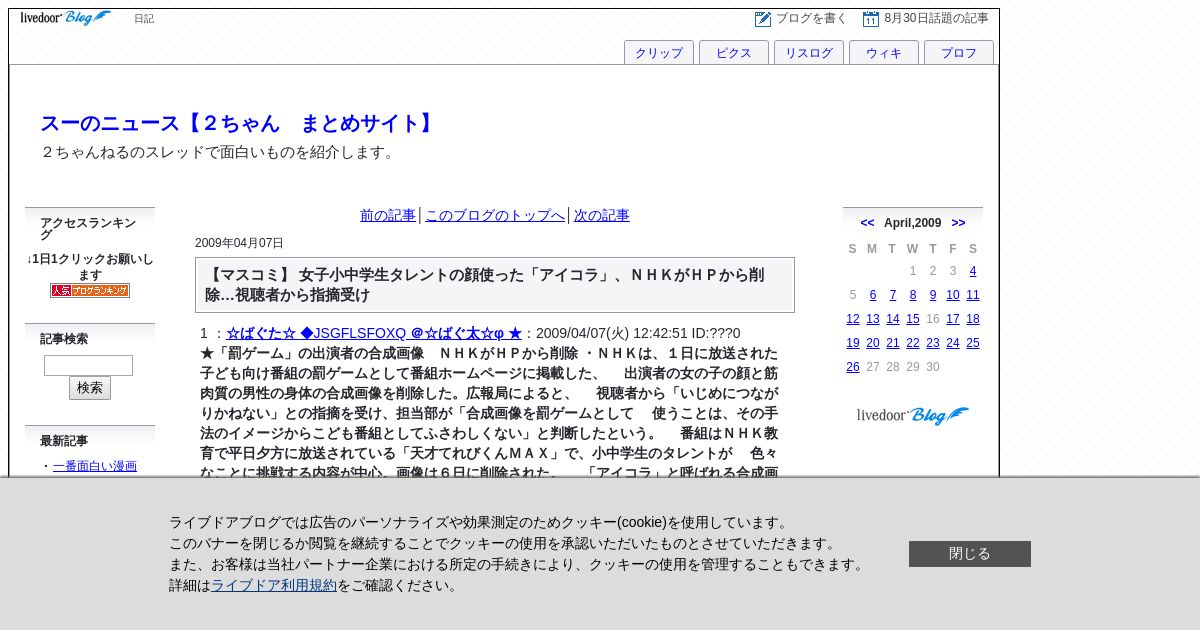Click the article search input field
The image size is (1200, 630).
pyautogui.click(x=88, y=366)
